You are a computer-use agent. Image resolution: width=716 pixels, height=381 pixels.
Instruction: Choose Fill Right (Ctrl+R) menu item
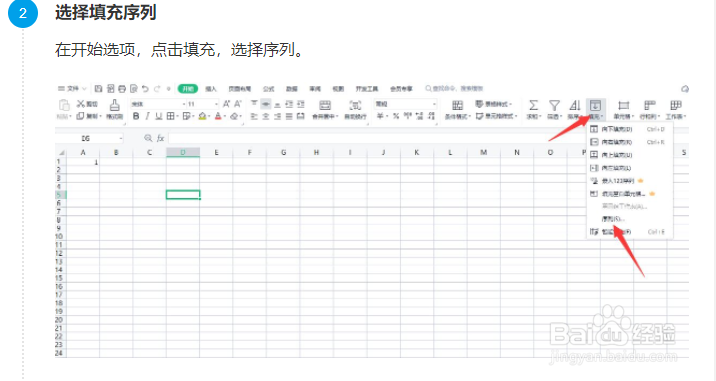[x=629, y=142]
